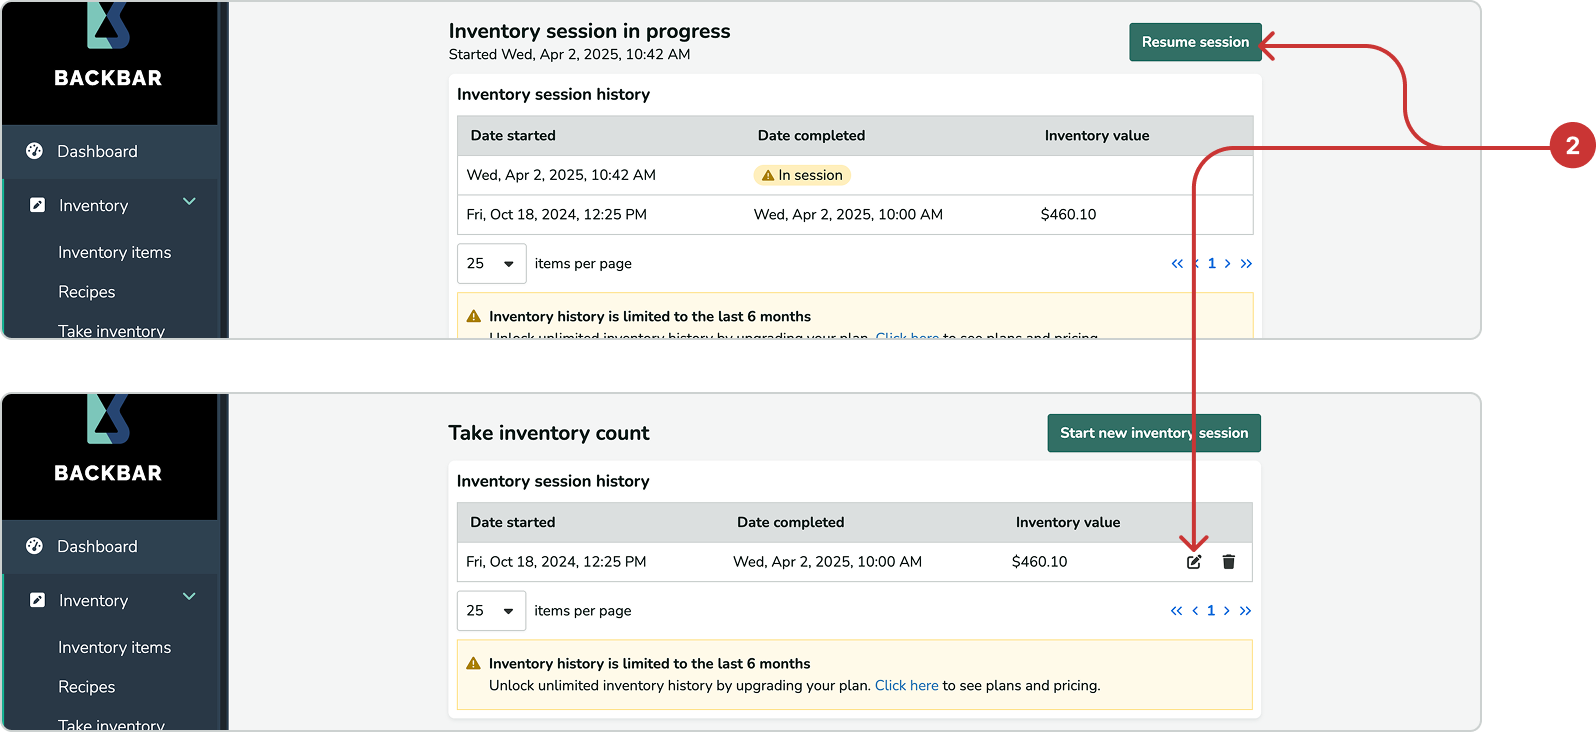Image resolution: width=1596 pixels, height=732 pixels.
Task: Collapse Inventory chevron in top sidebar
Action: [189, 202]
